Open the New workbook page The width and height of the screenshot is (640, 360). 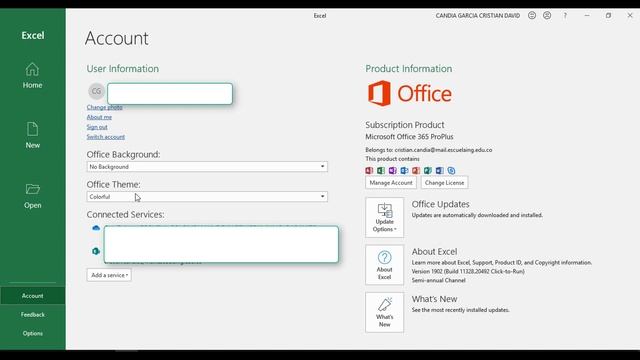[32, 136]
